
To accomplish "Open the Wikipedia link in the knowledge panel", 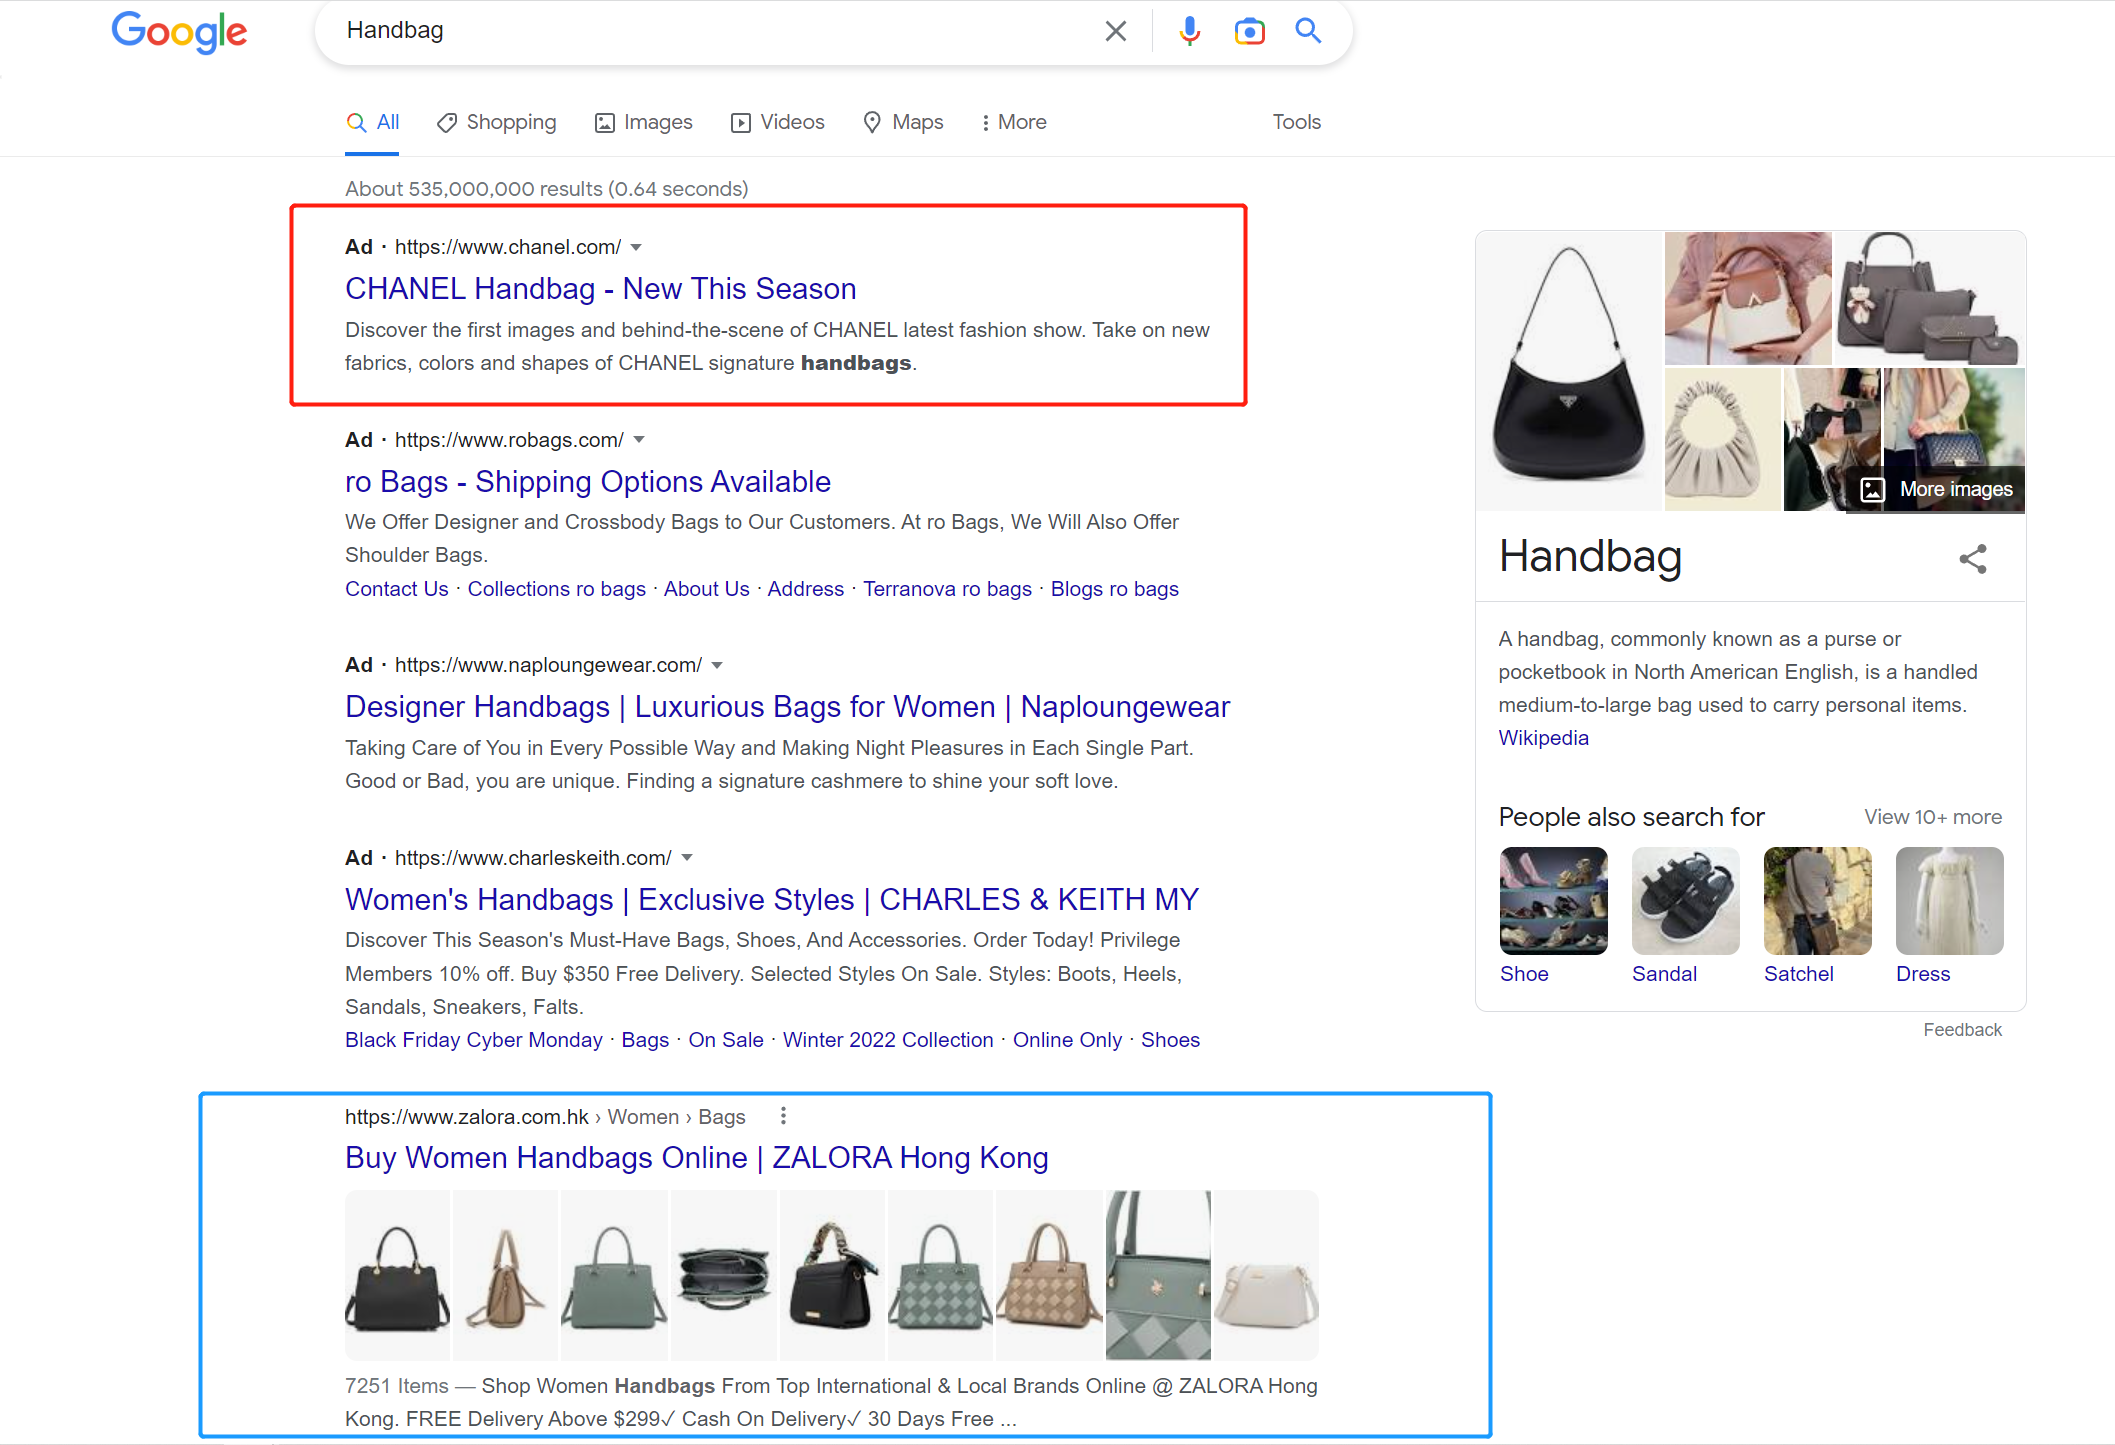I will 1543,738.
